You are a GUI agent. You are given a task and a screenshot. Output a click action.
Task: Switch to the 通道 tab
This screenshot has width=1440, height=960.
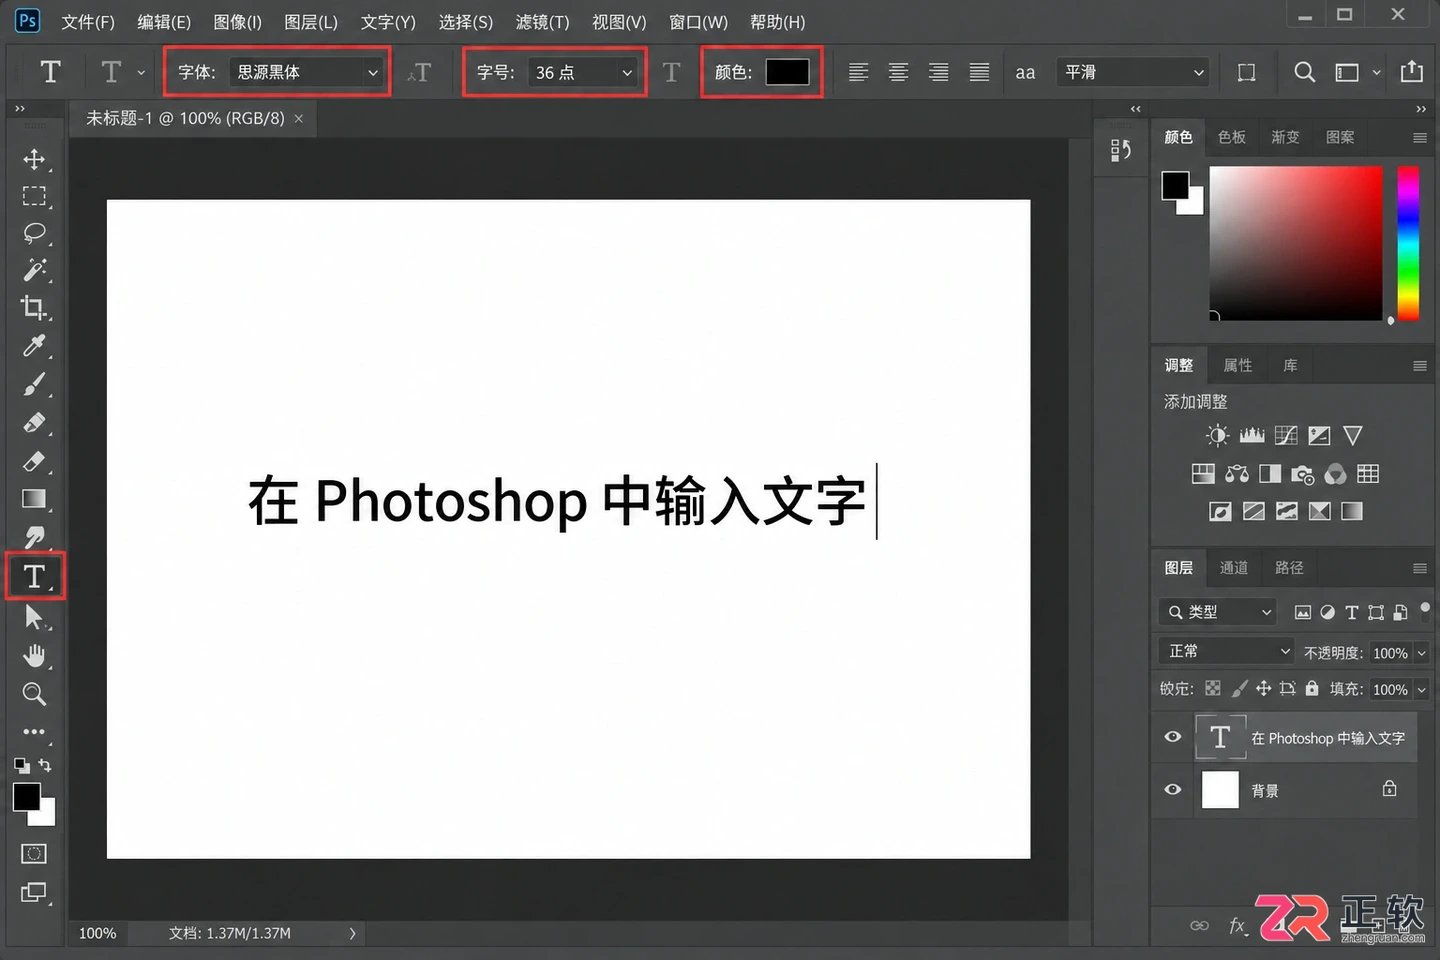[x=1234, y=567]
